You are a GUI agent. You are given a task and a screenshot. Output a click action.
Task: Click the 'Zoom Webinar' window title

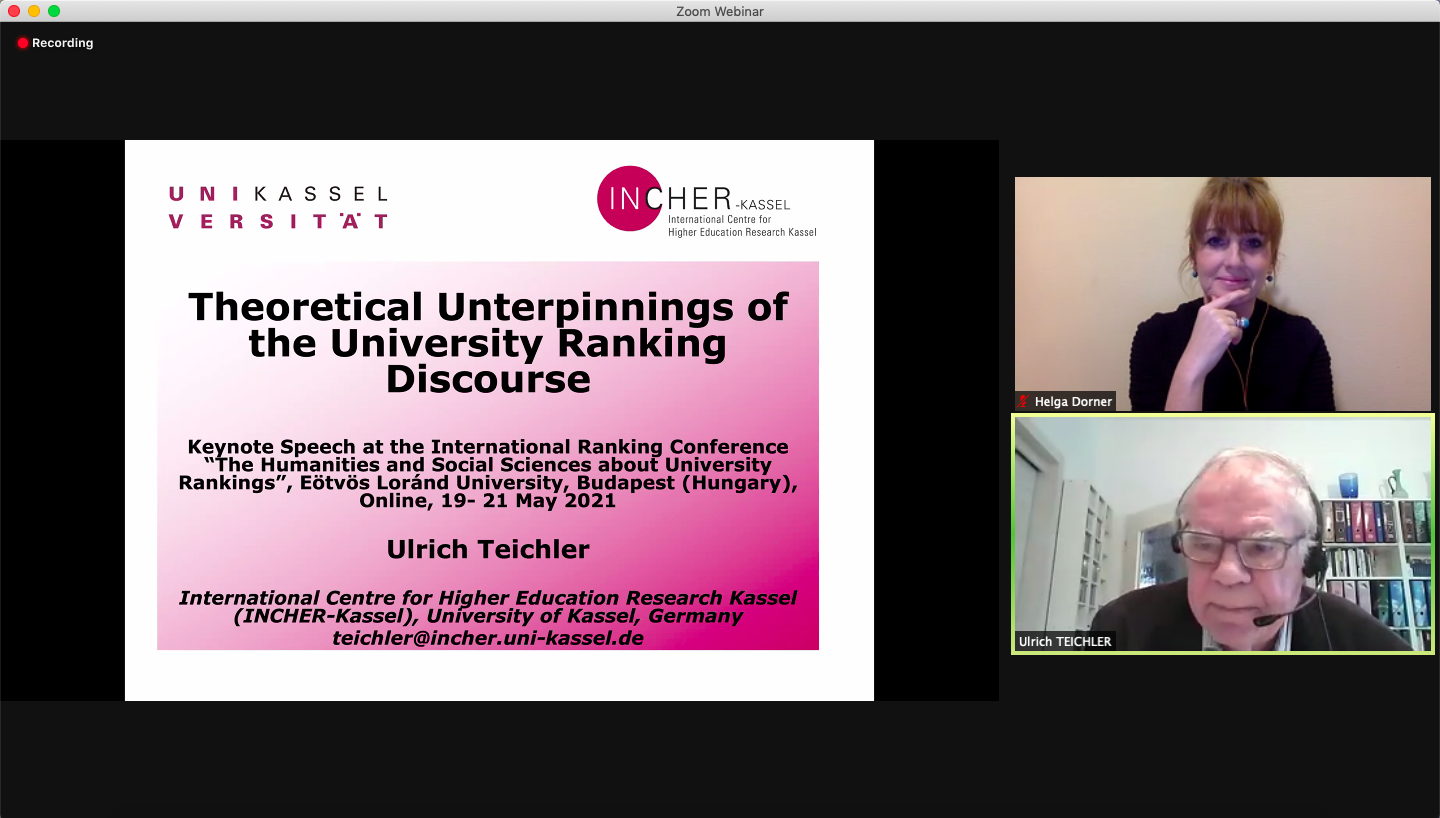pos(719,11)
